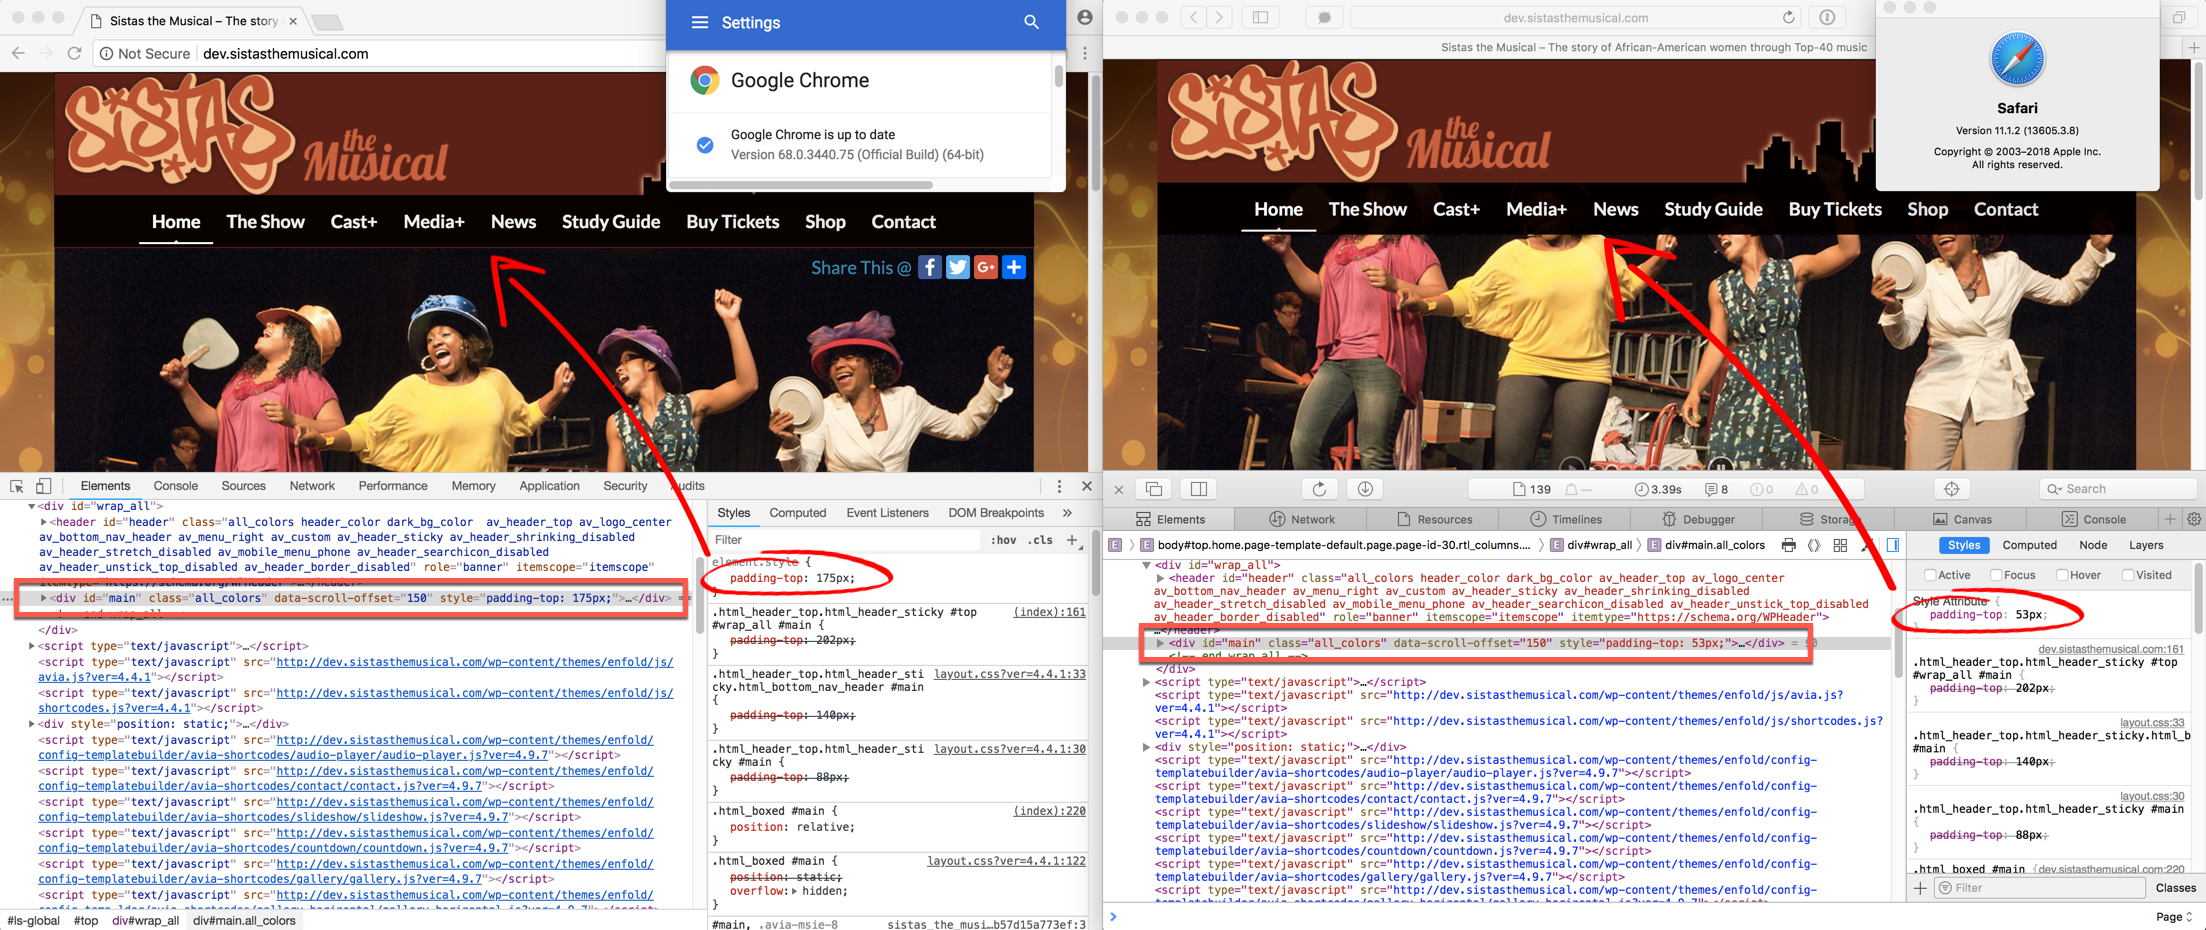Enable the Active pseudo-class checkbox
Viewport: 2206px width, 930px height.
pyautogui.click(x=1930, y=575)
